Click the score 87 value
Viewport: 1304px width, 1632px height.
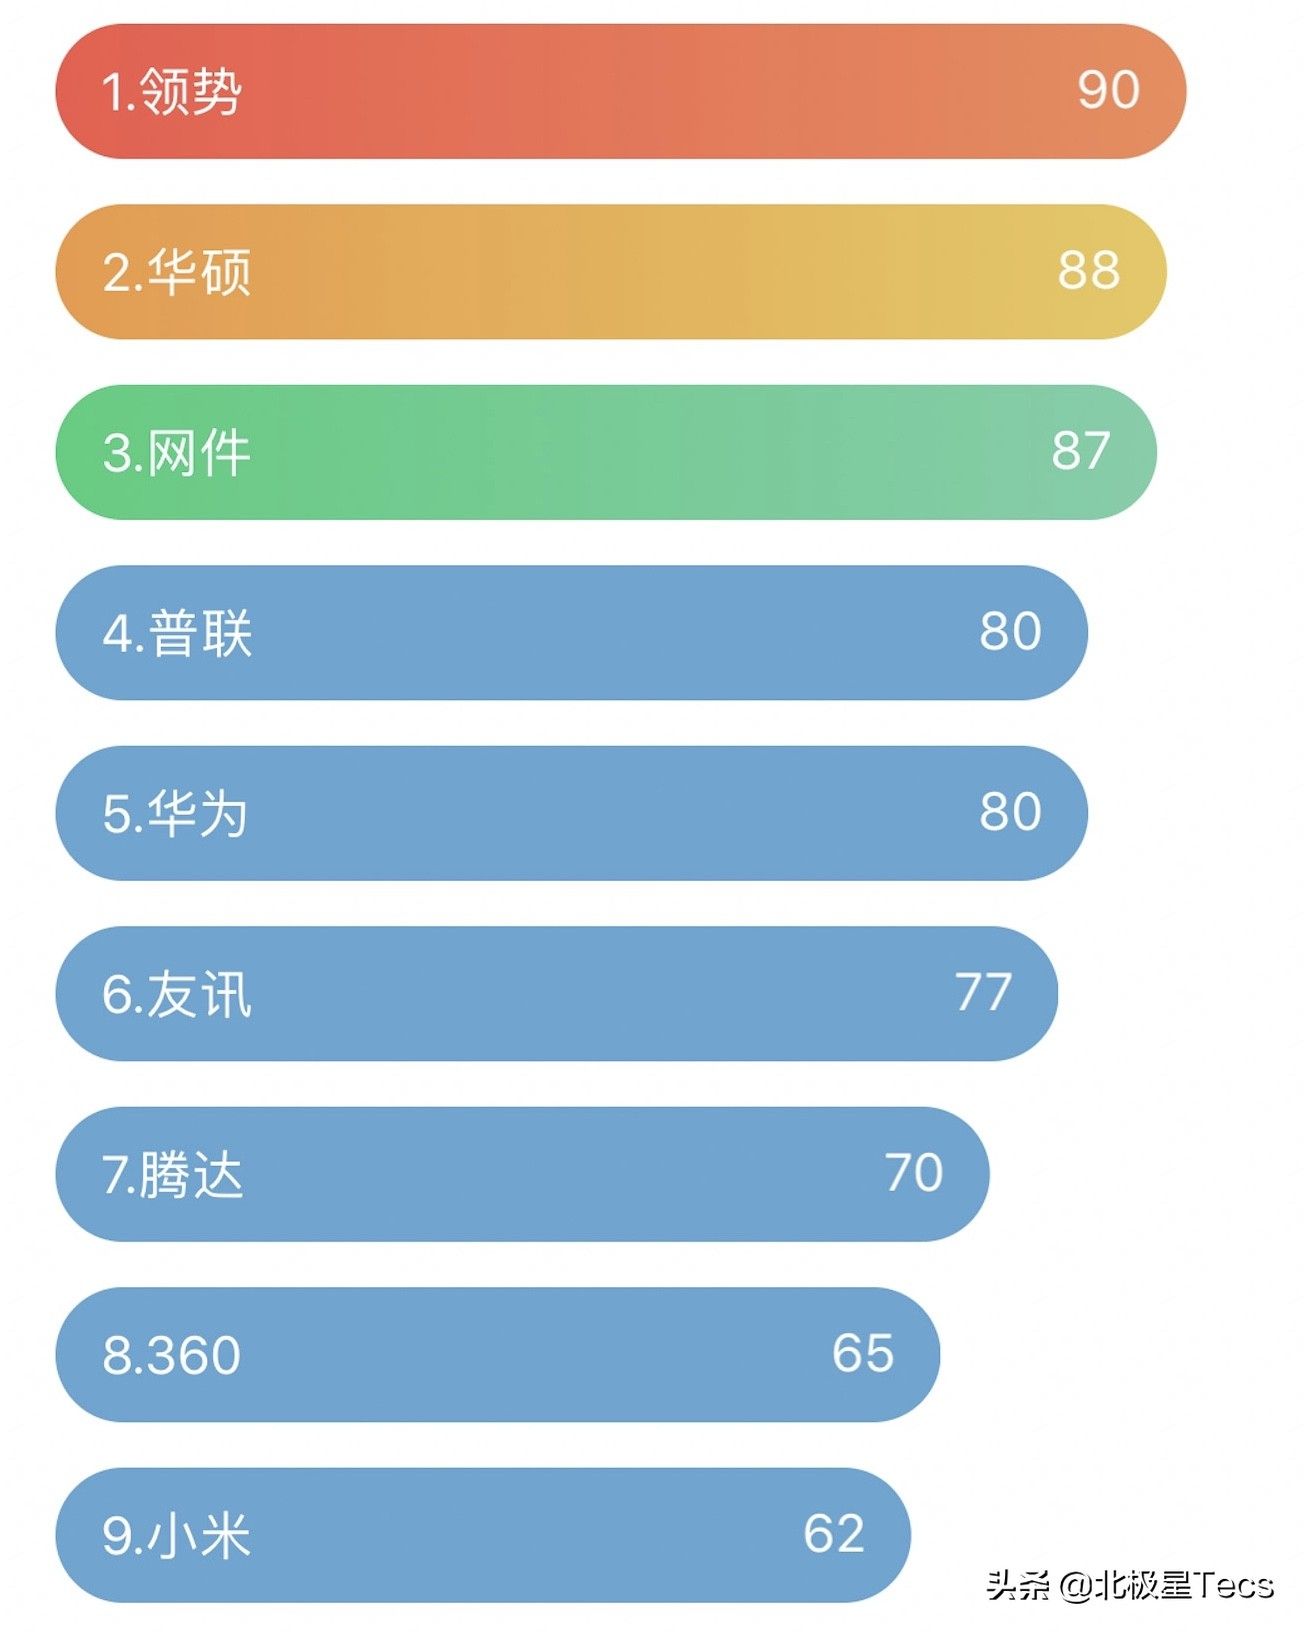pos(1080,451)
